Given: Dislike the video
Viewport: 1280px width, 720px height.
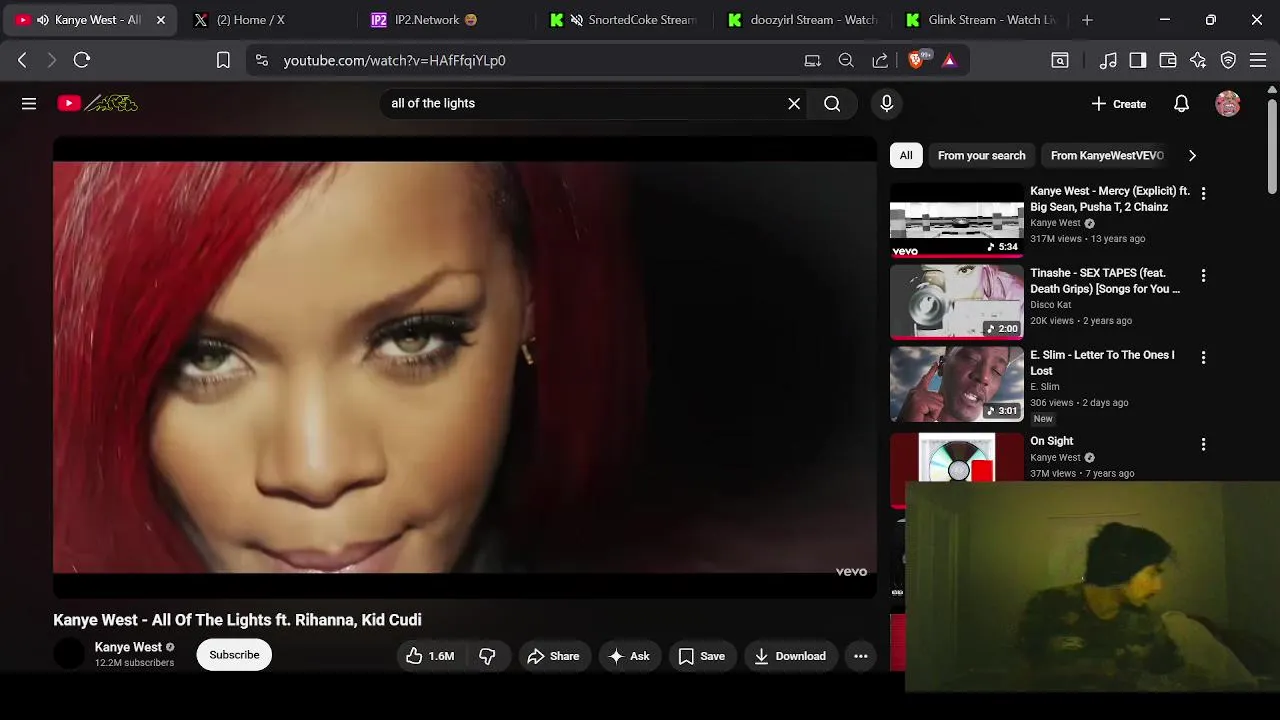Looking at the screenshot, I should coord(487,656).
